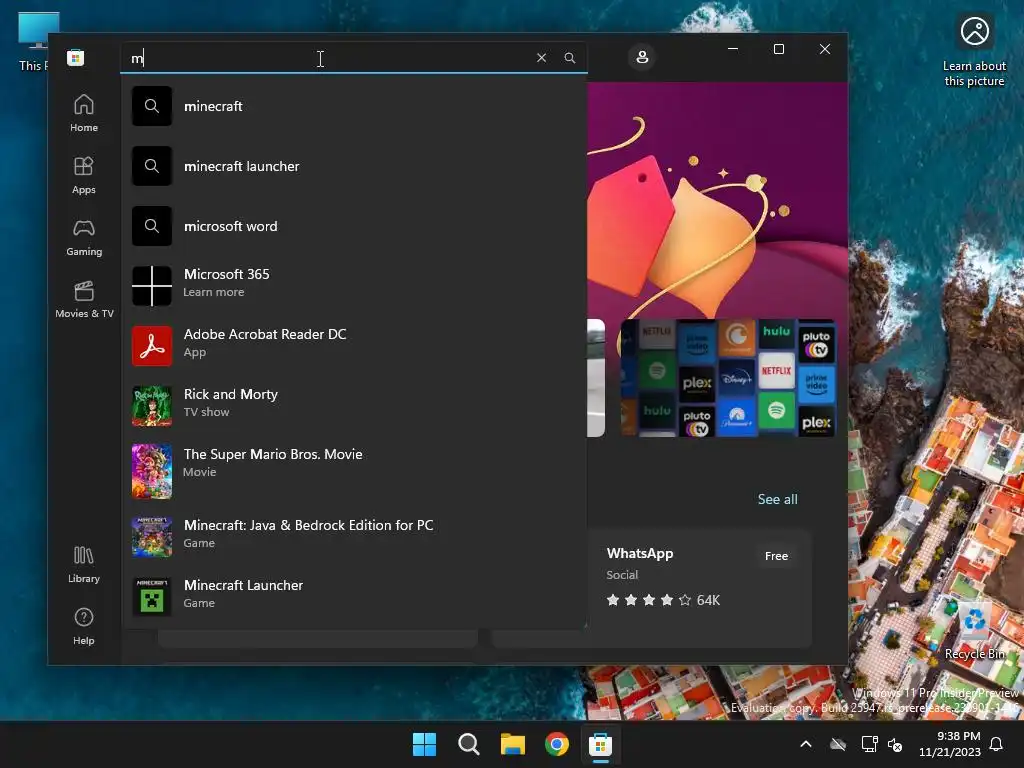The width and height of the screenshot is (1024, 768).
Task: Launch Google Chrome from the taskbar
Action: coord(556,744)
